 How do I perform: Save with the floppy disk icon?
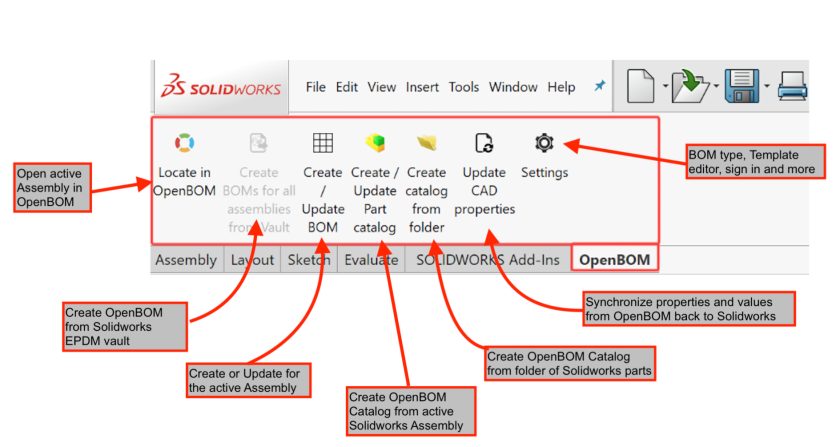point(742,86)
